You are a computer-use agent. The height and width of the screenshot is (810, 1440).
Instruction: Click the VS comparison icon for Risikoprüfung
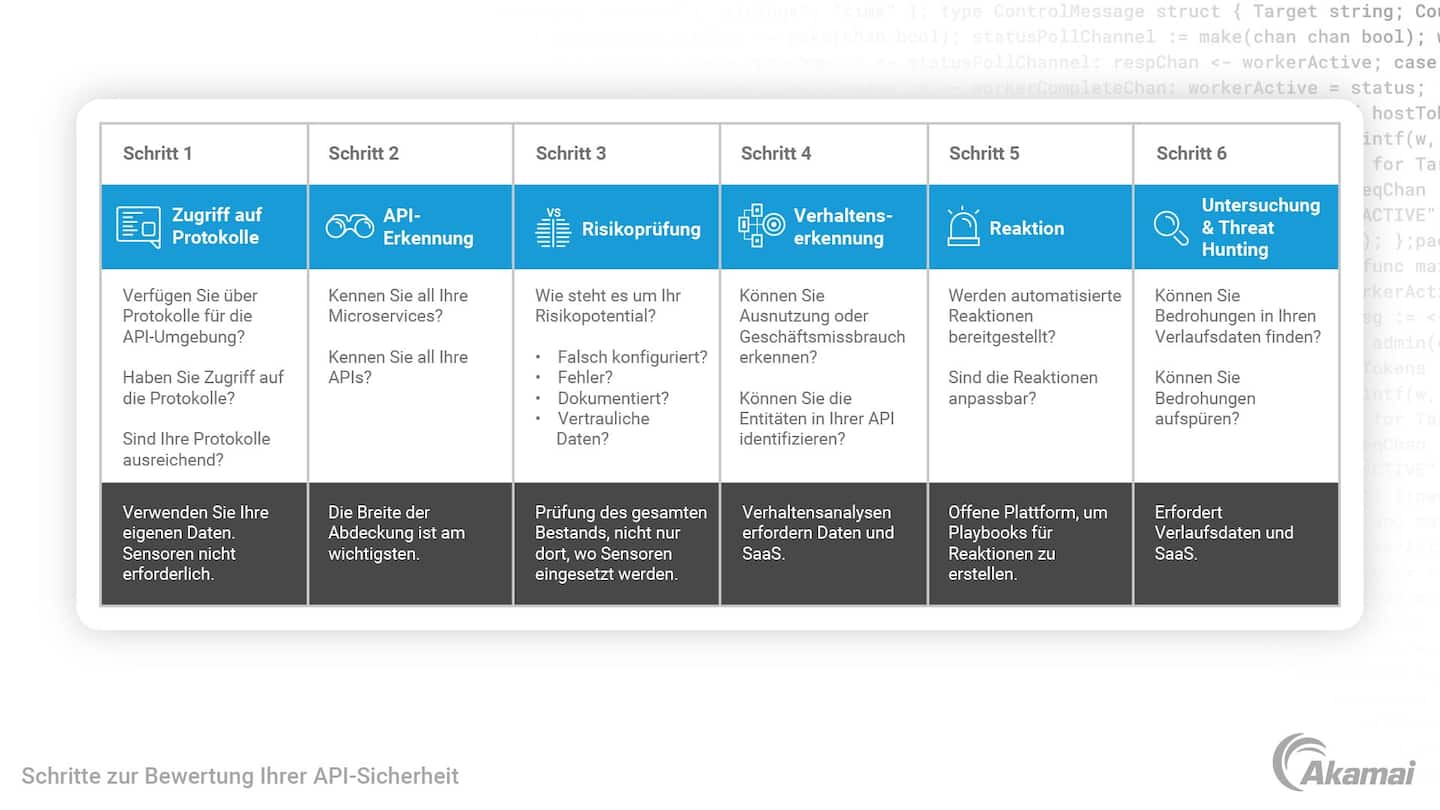pos(553,228)
